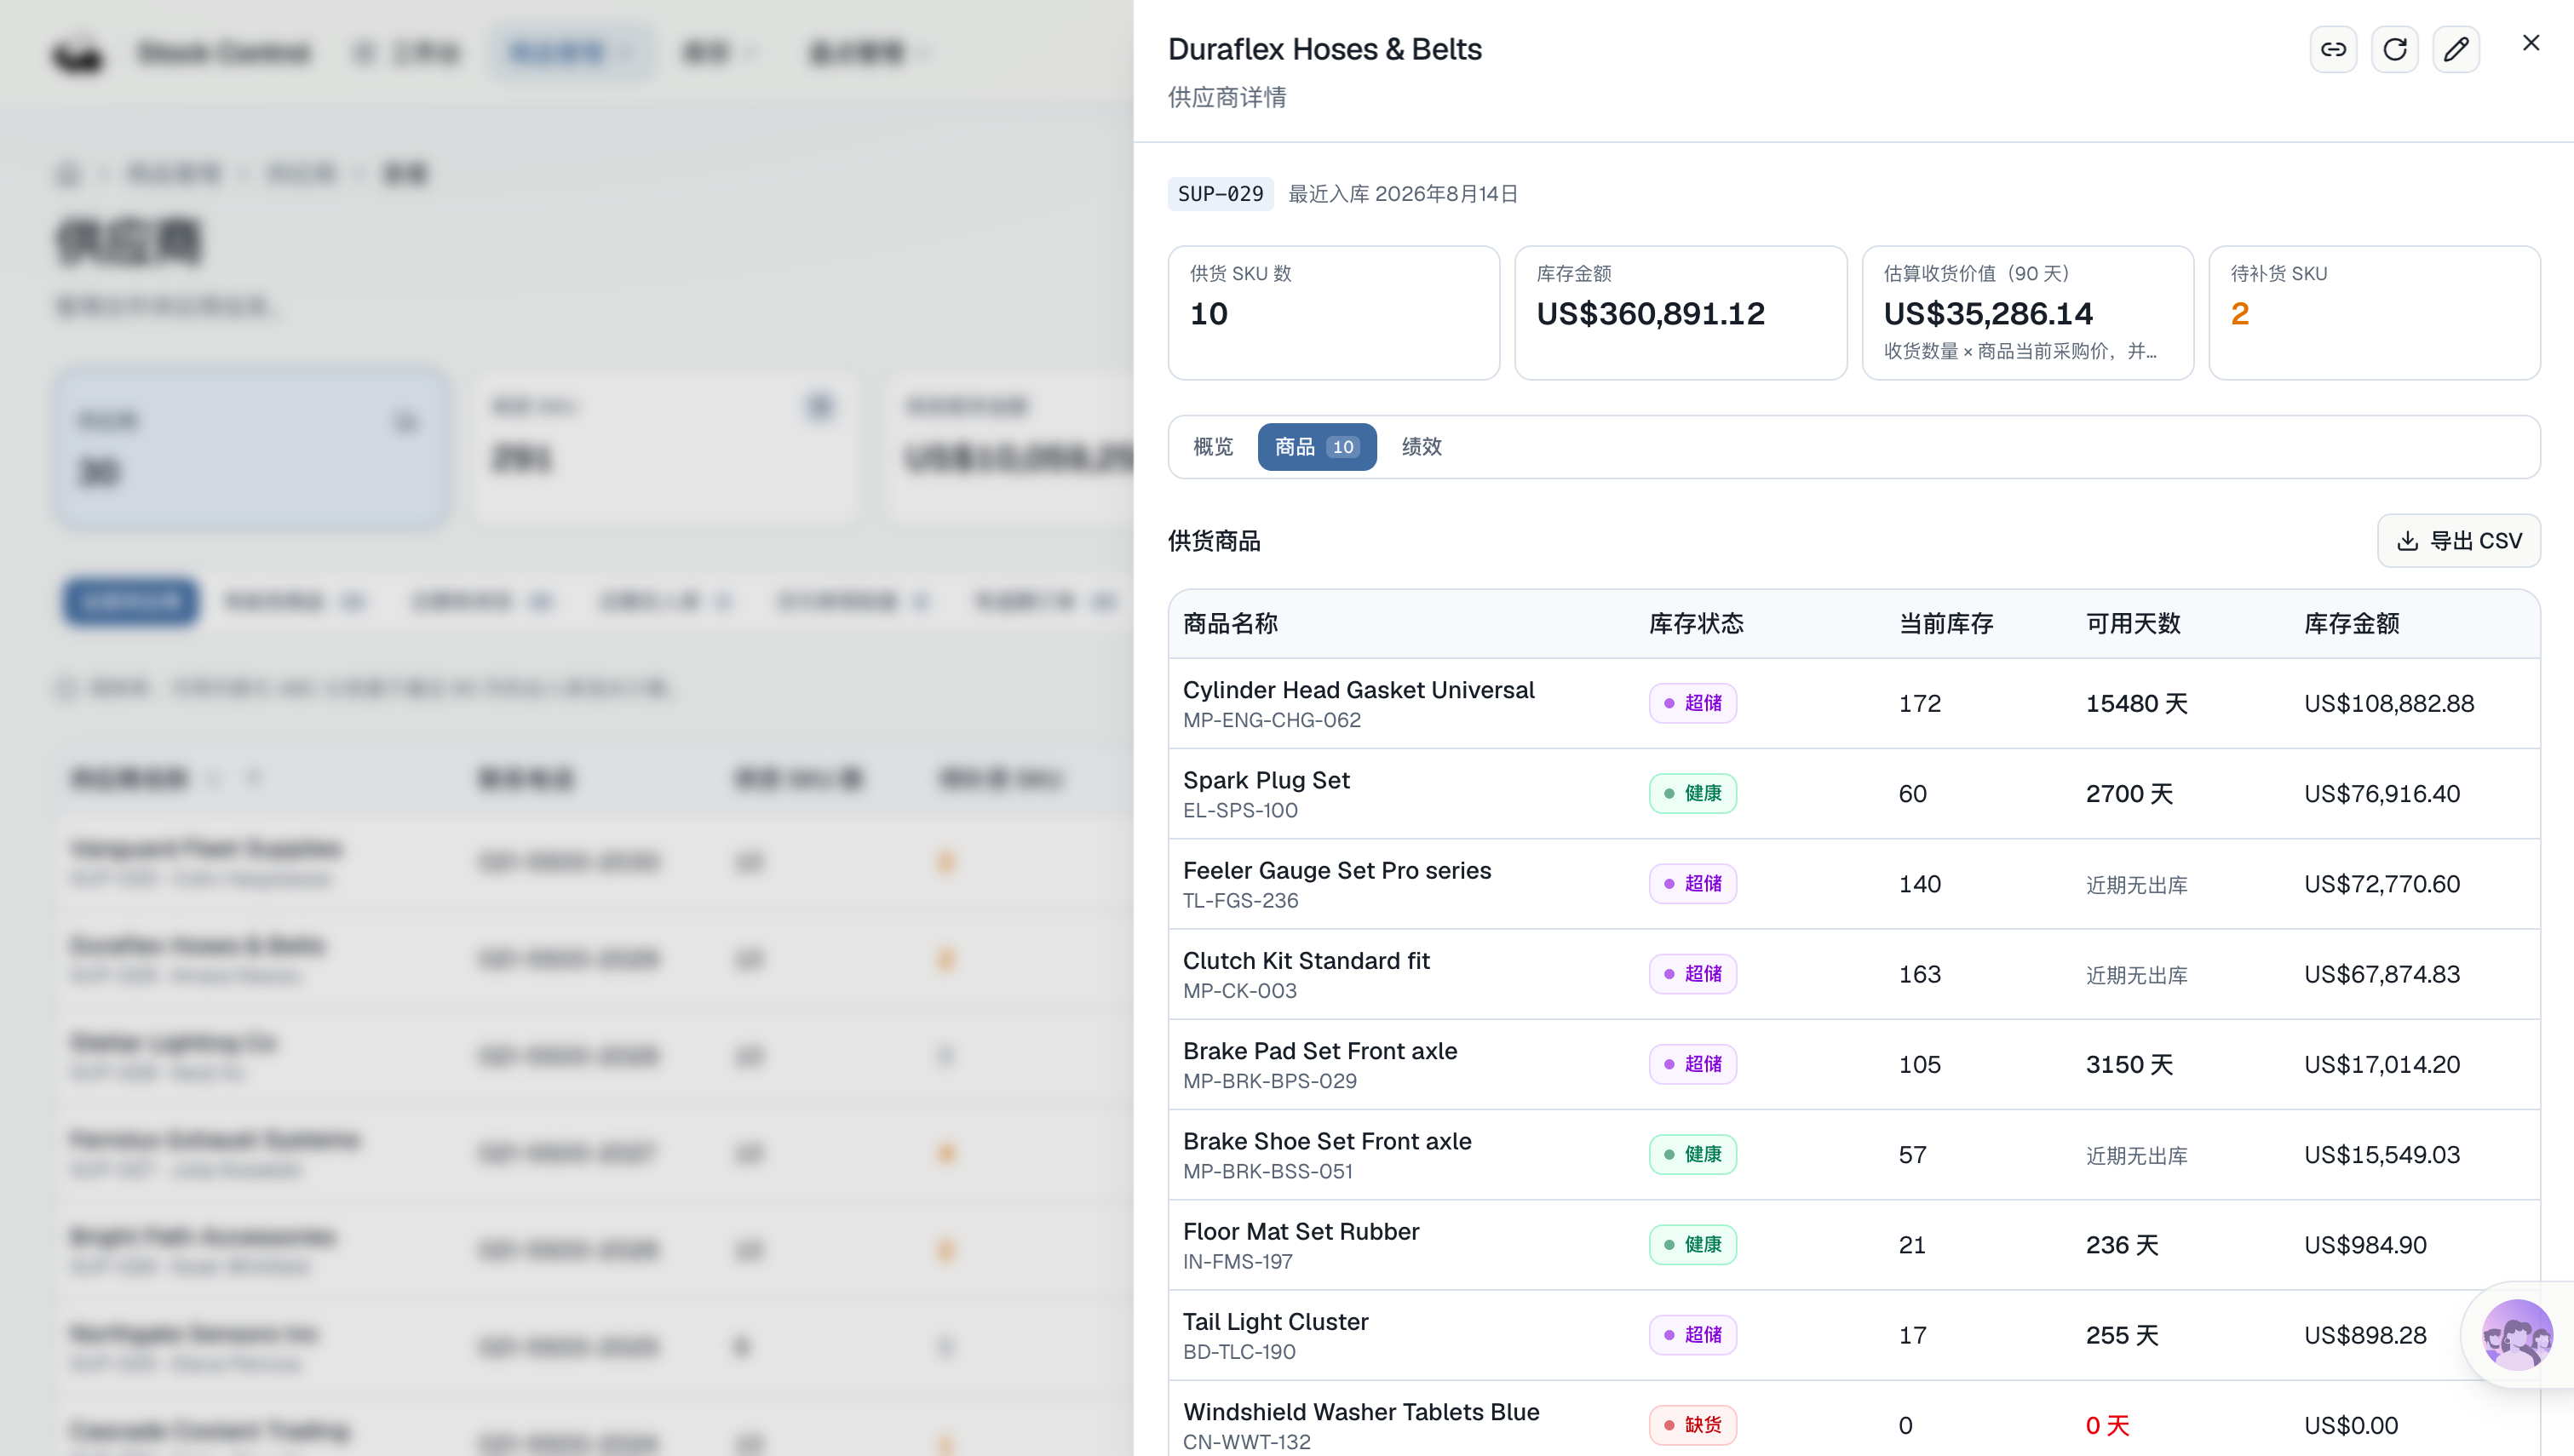The height and width of the screenshot is (1456, 2574).
Task: Click the 超储 badge for Tail Light Cluster
Action: click(1693, 1335)
